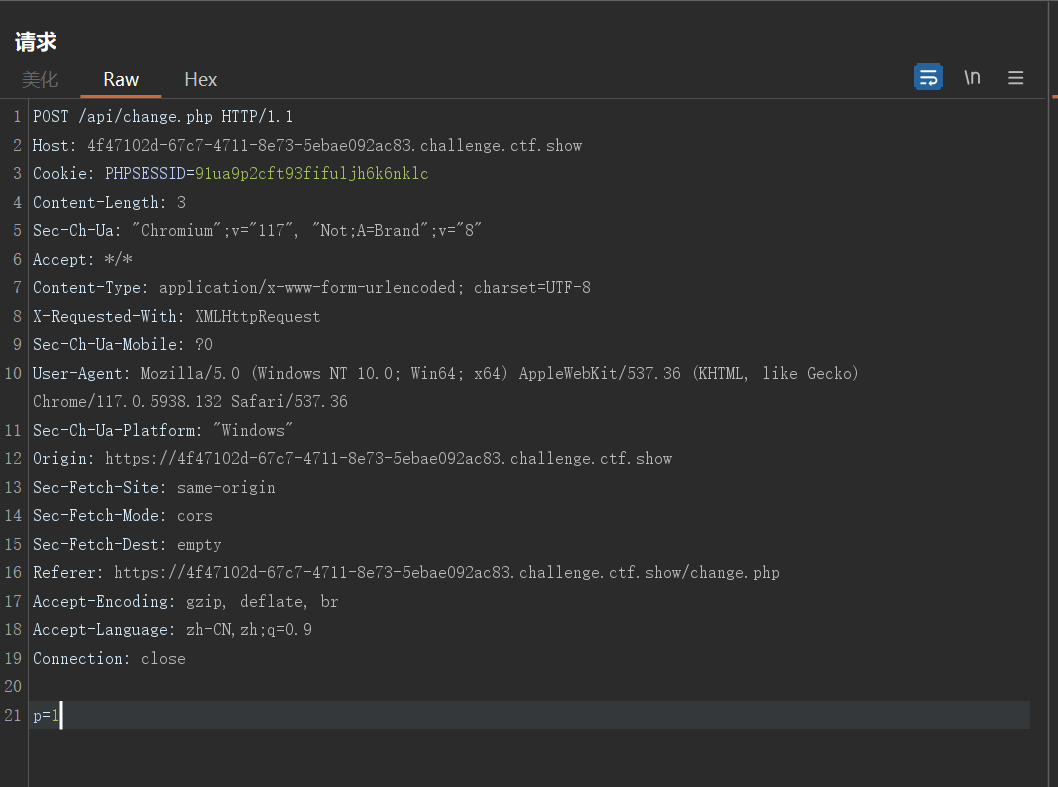Click the Referer header URL
Screen dimensions: 1058x787
(446, 573)
